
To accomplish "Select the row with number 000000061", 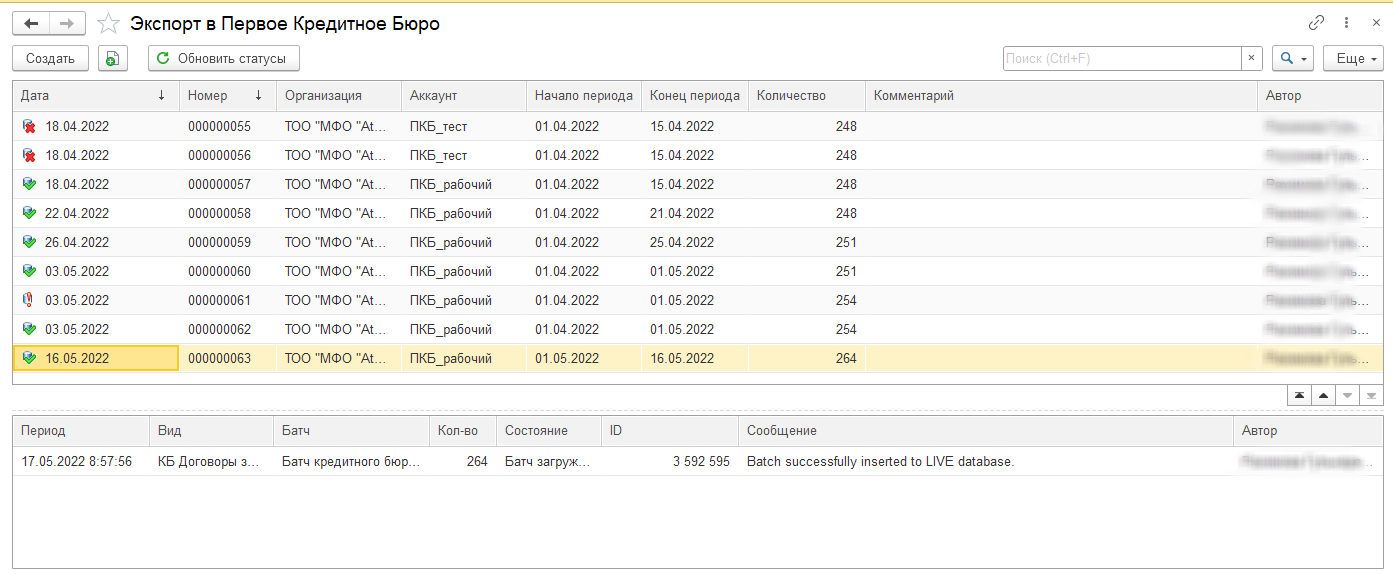I will point(698,301).
